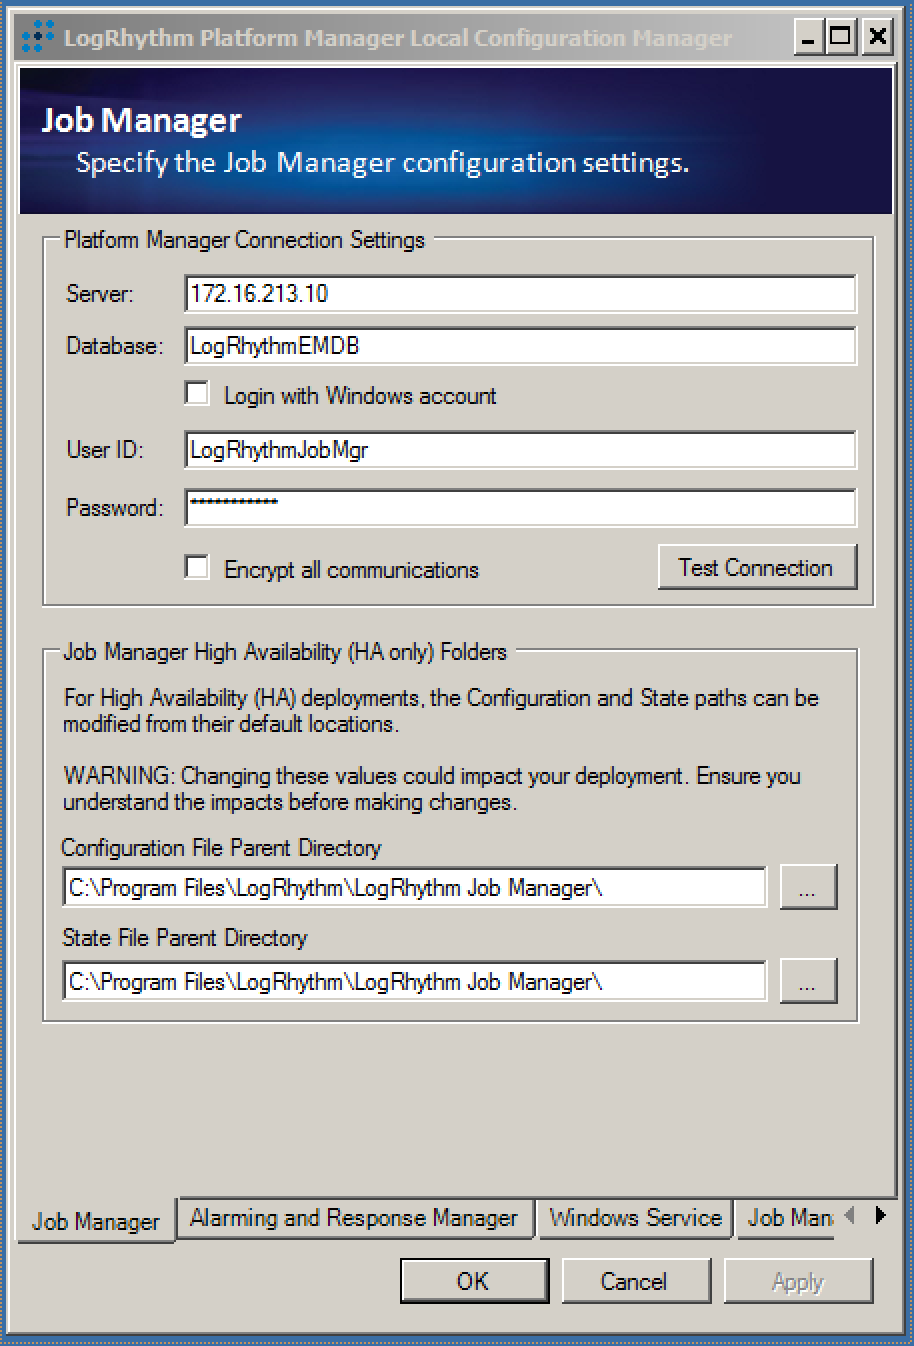This screenshot has width=914, height=1346.
Task: Switch to Alarming and Response Manager tab
Action: 354,1218
